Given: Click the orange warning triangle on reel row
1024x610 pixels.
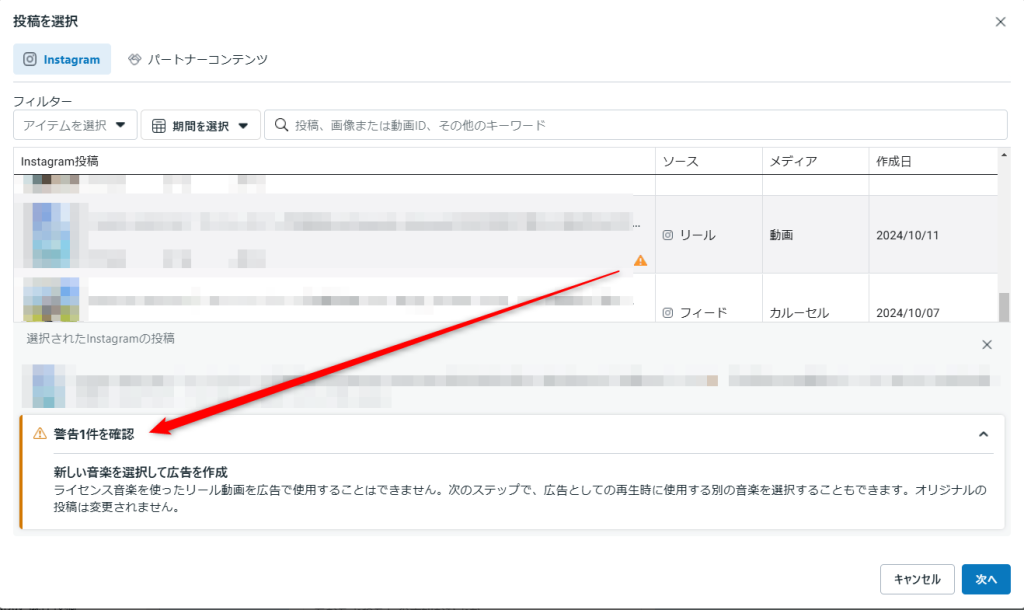Looking at the screenshot, I should click(x=640, y=261).
